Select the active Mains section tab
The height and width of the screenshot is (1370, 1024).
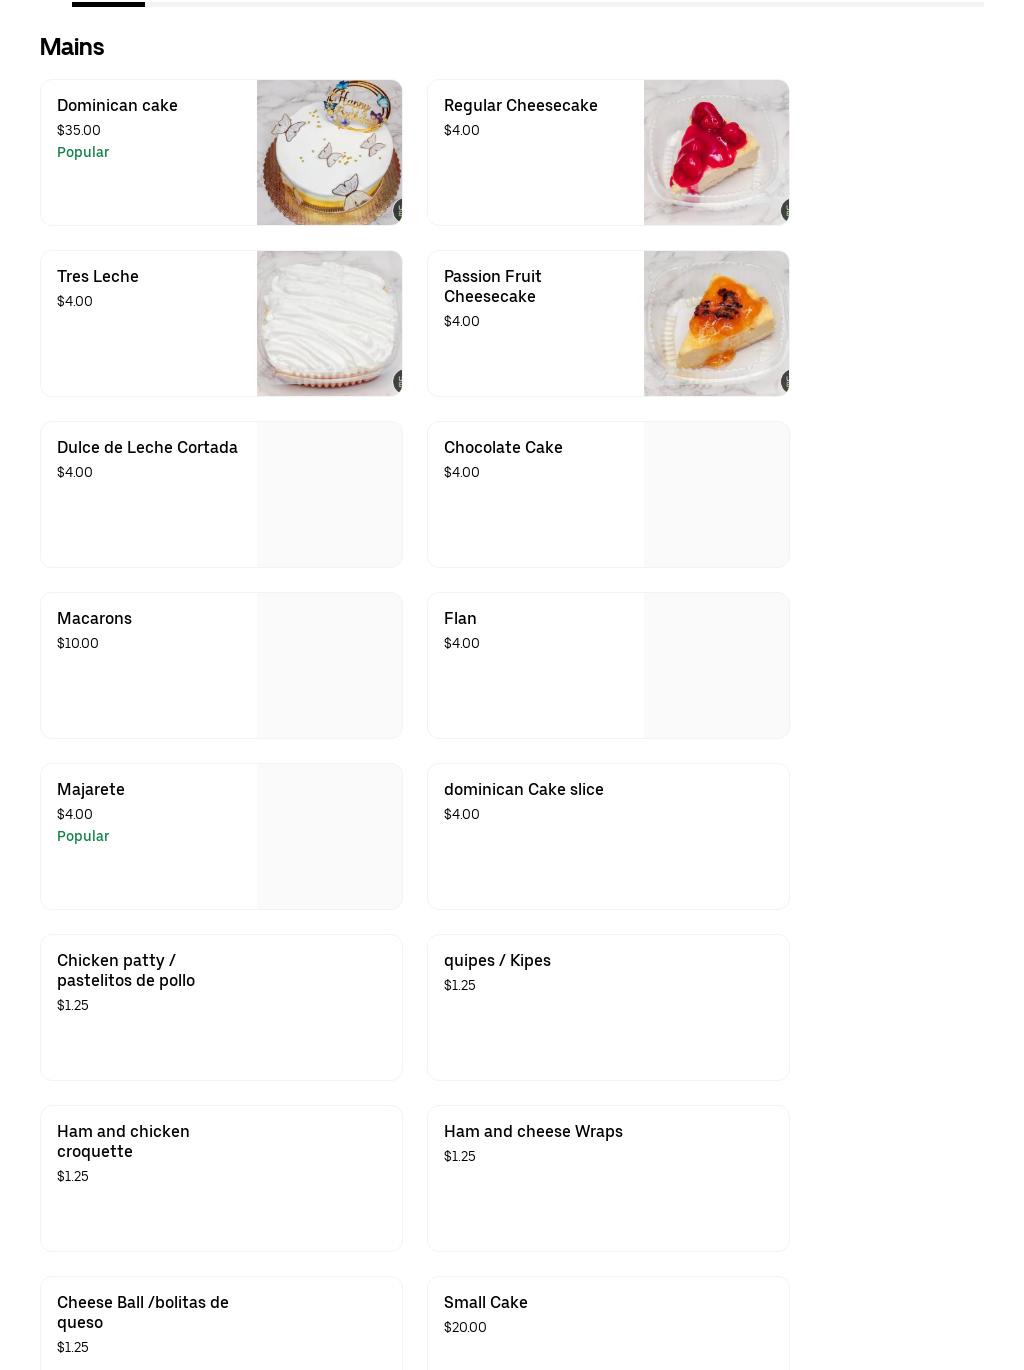click(108, 2)
